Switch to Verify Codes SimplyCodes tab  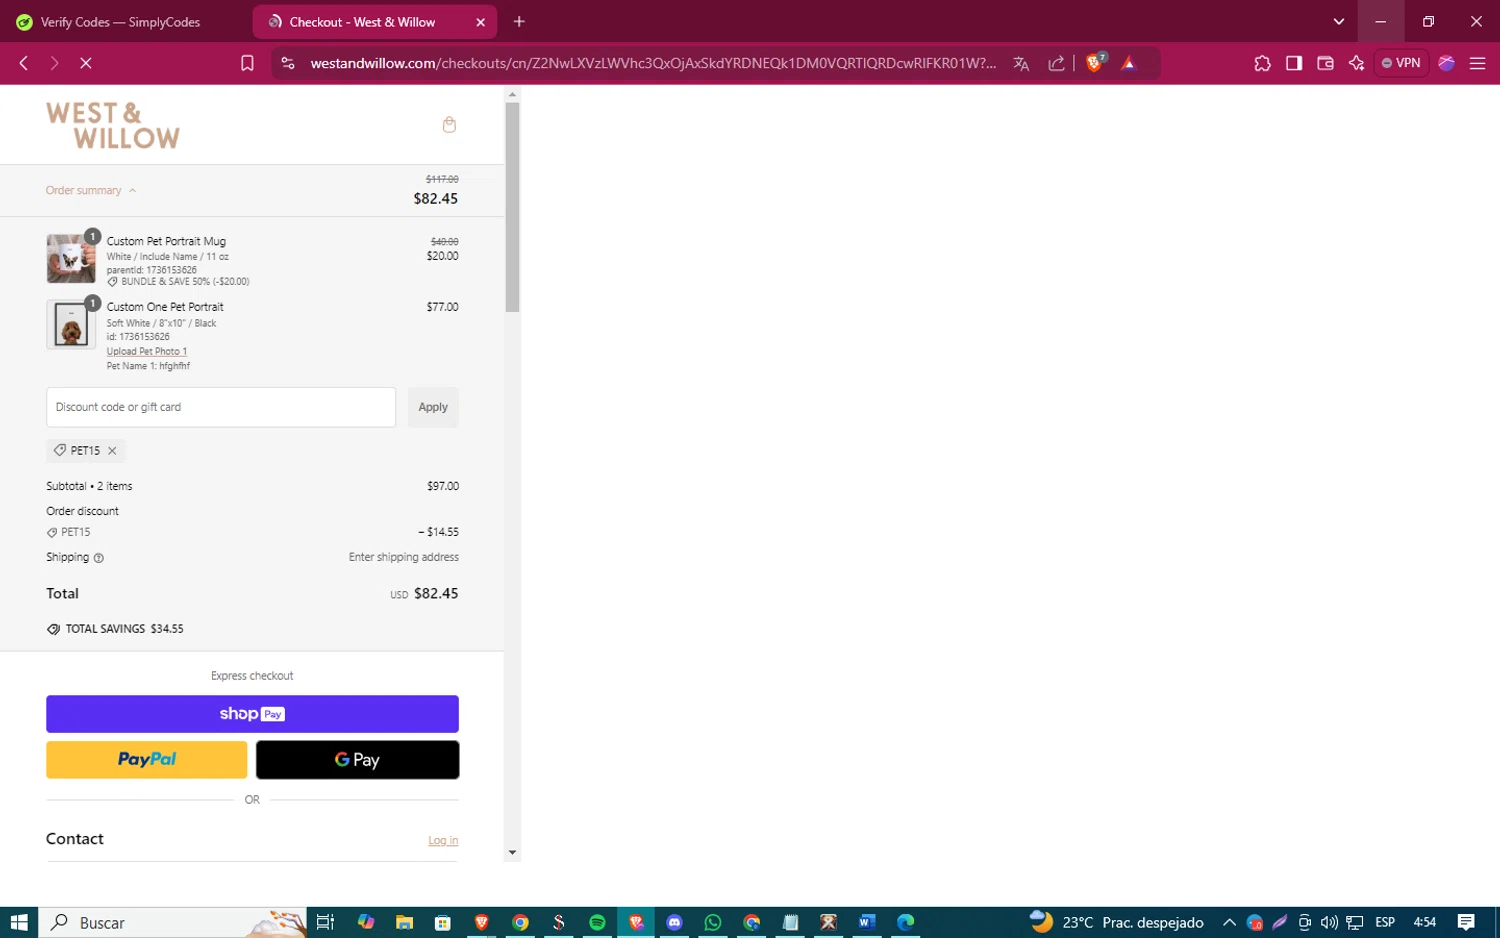coord(121,22)
